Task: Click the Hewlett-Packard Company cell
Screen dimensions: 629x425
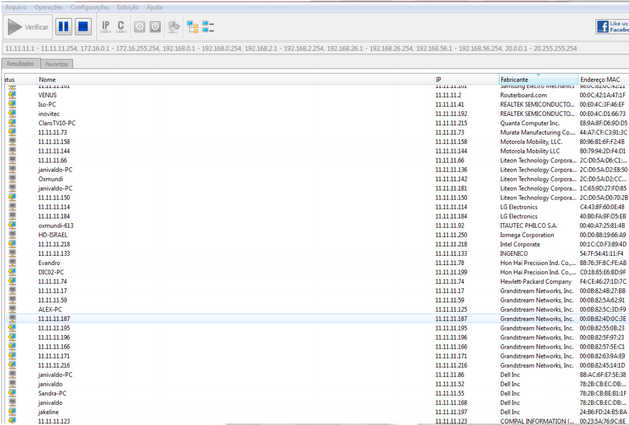Action: click(x=536, y=281)
